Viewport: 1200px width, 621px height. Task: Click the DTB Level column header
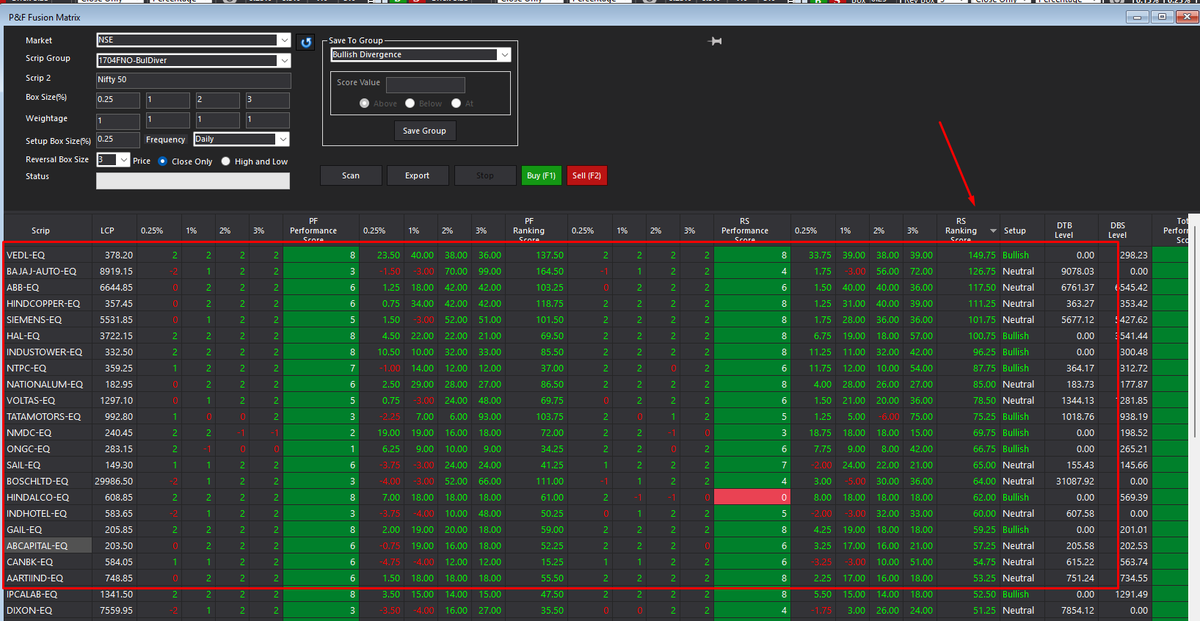pos(1065,230)
